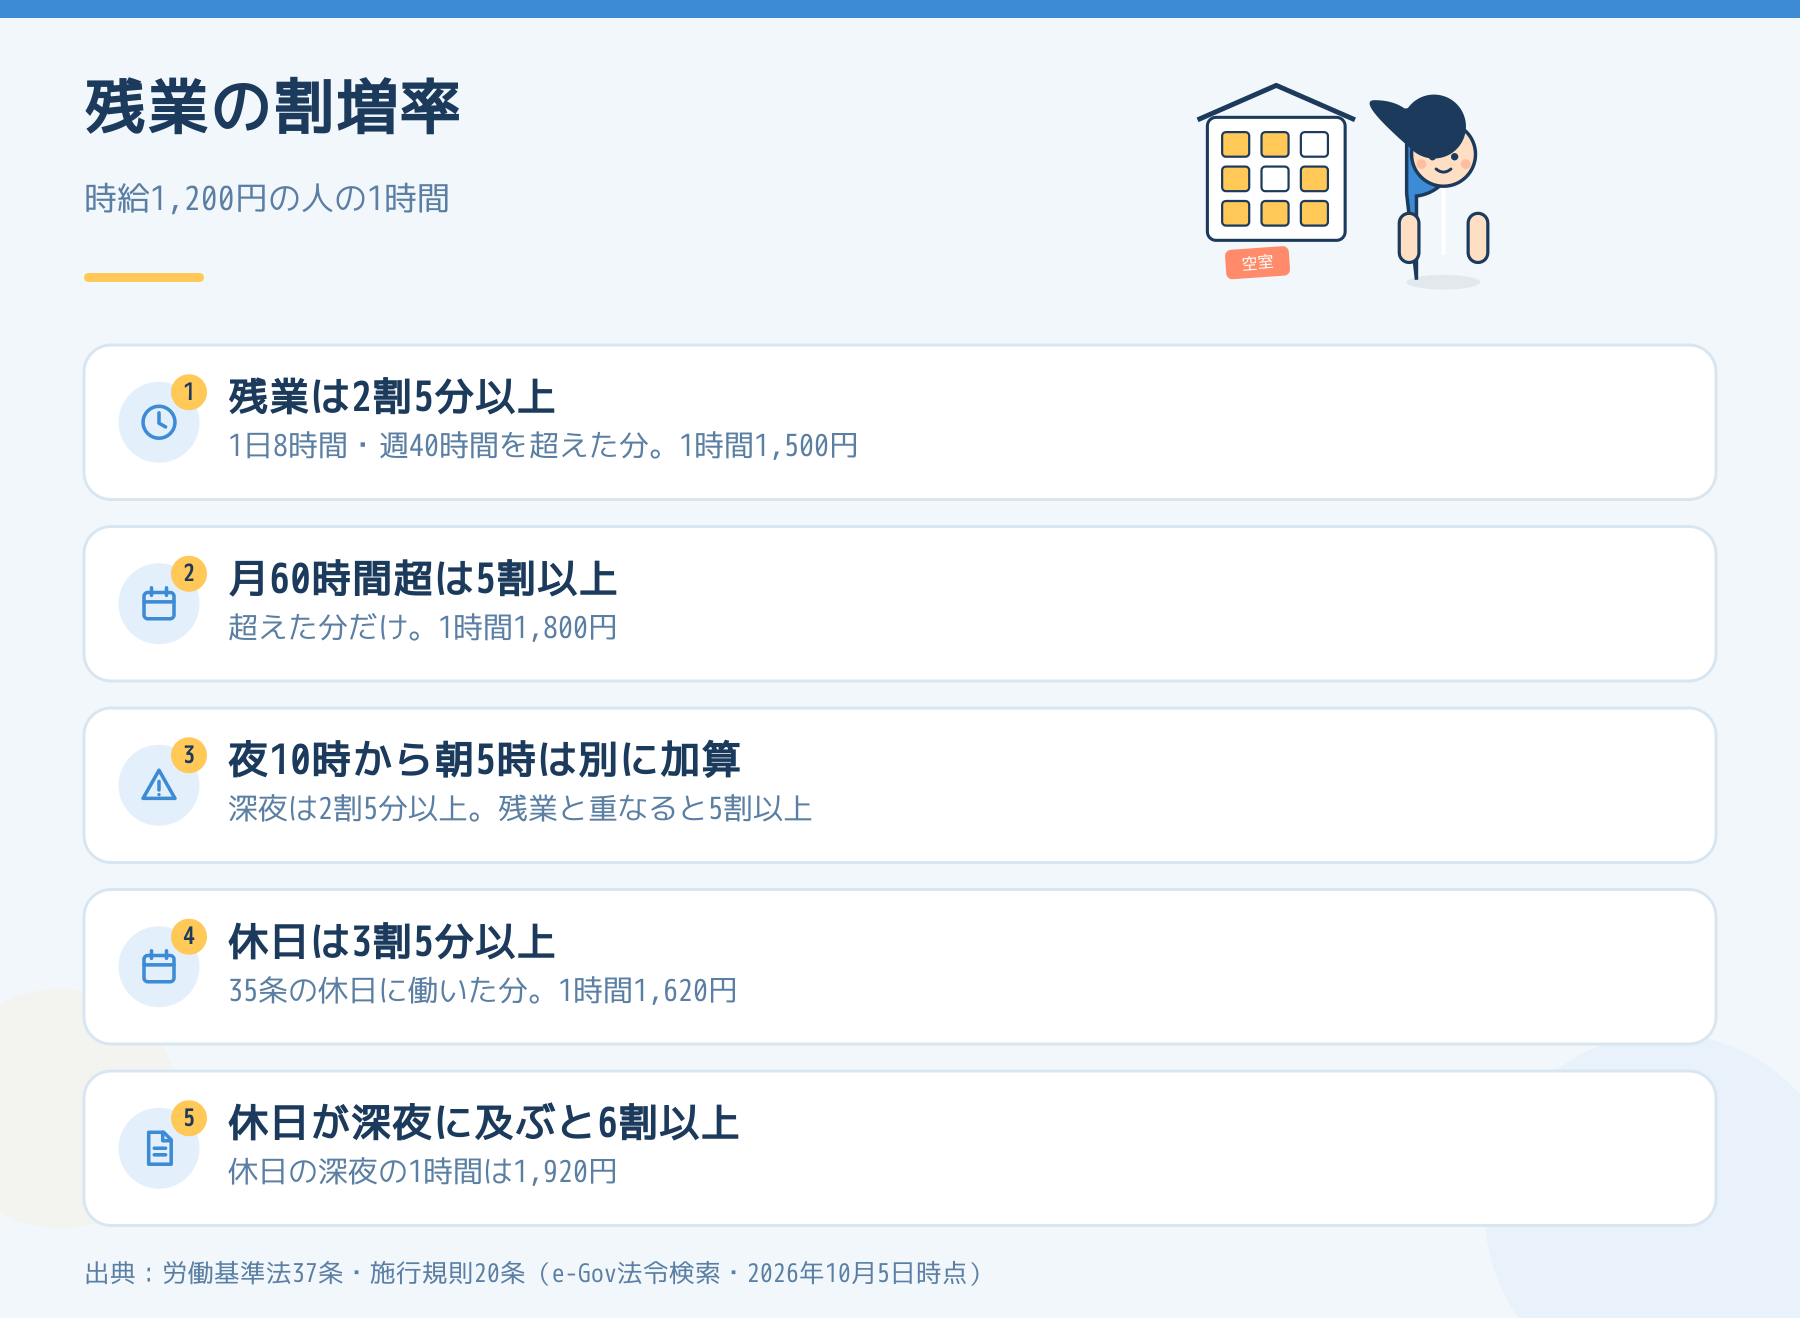Click number badge 4 on the calendar icon
The image size is (1800, 1318).
pos(189,937)
